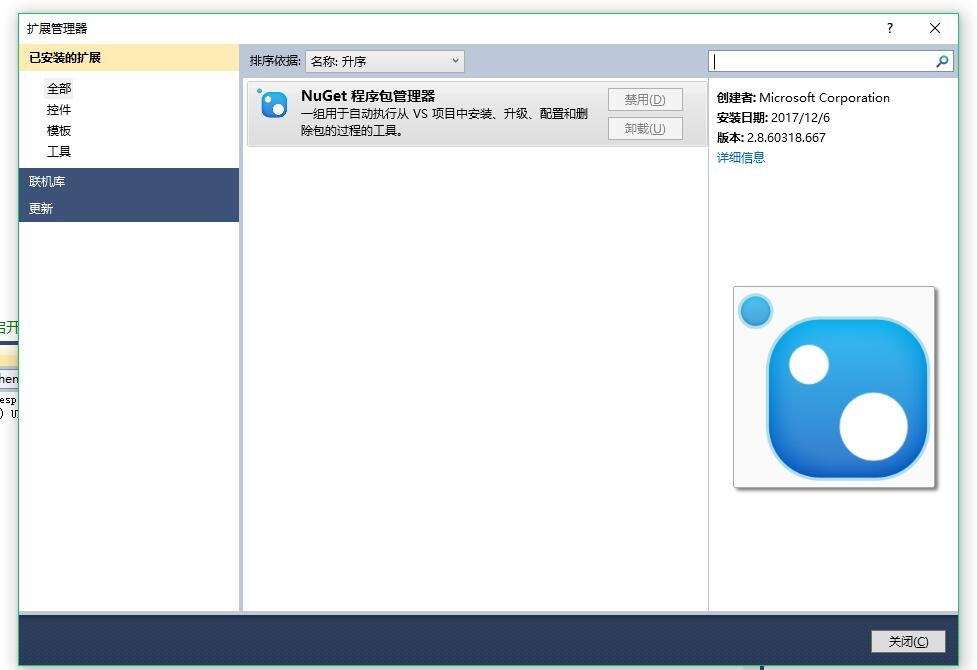The height and width of the screenshot is (670, 977).
Task: Click the 安装日期 2017/12/6 text
Action: click(x=773, y=117)
